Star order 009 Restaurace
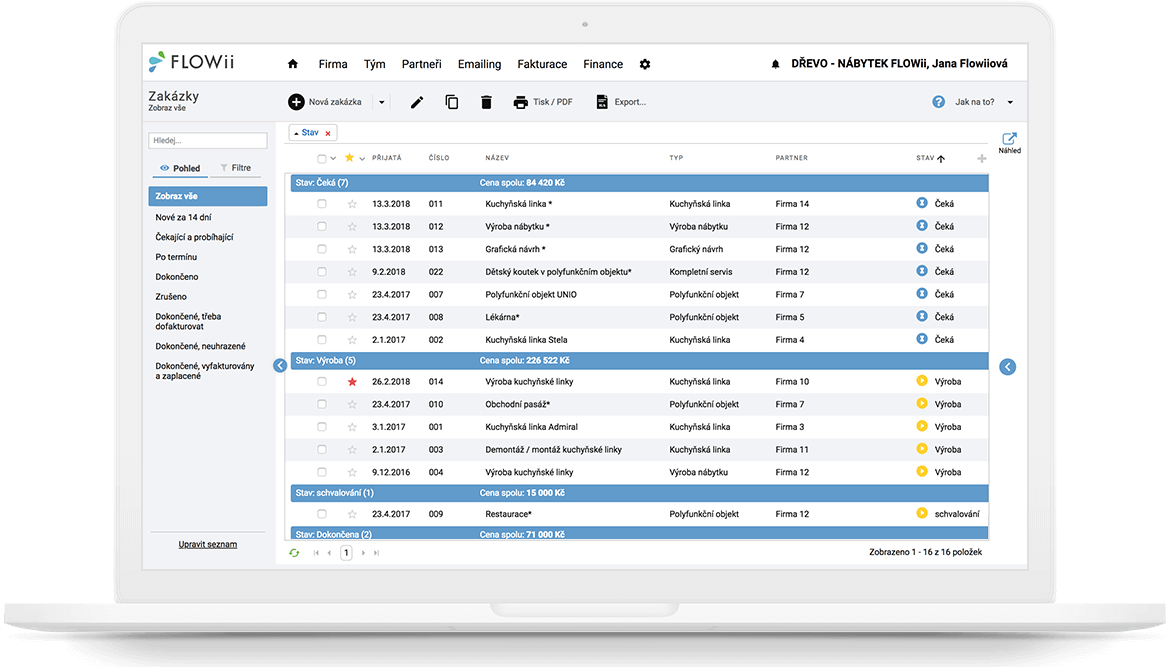 [x=352, y=515]
